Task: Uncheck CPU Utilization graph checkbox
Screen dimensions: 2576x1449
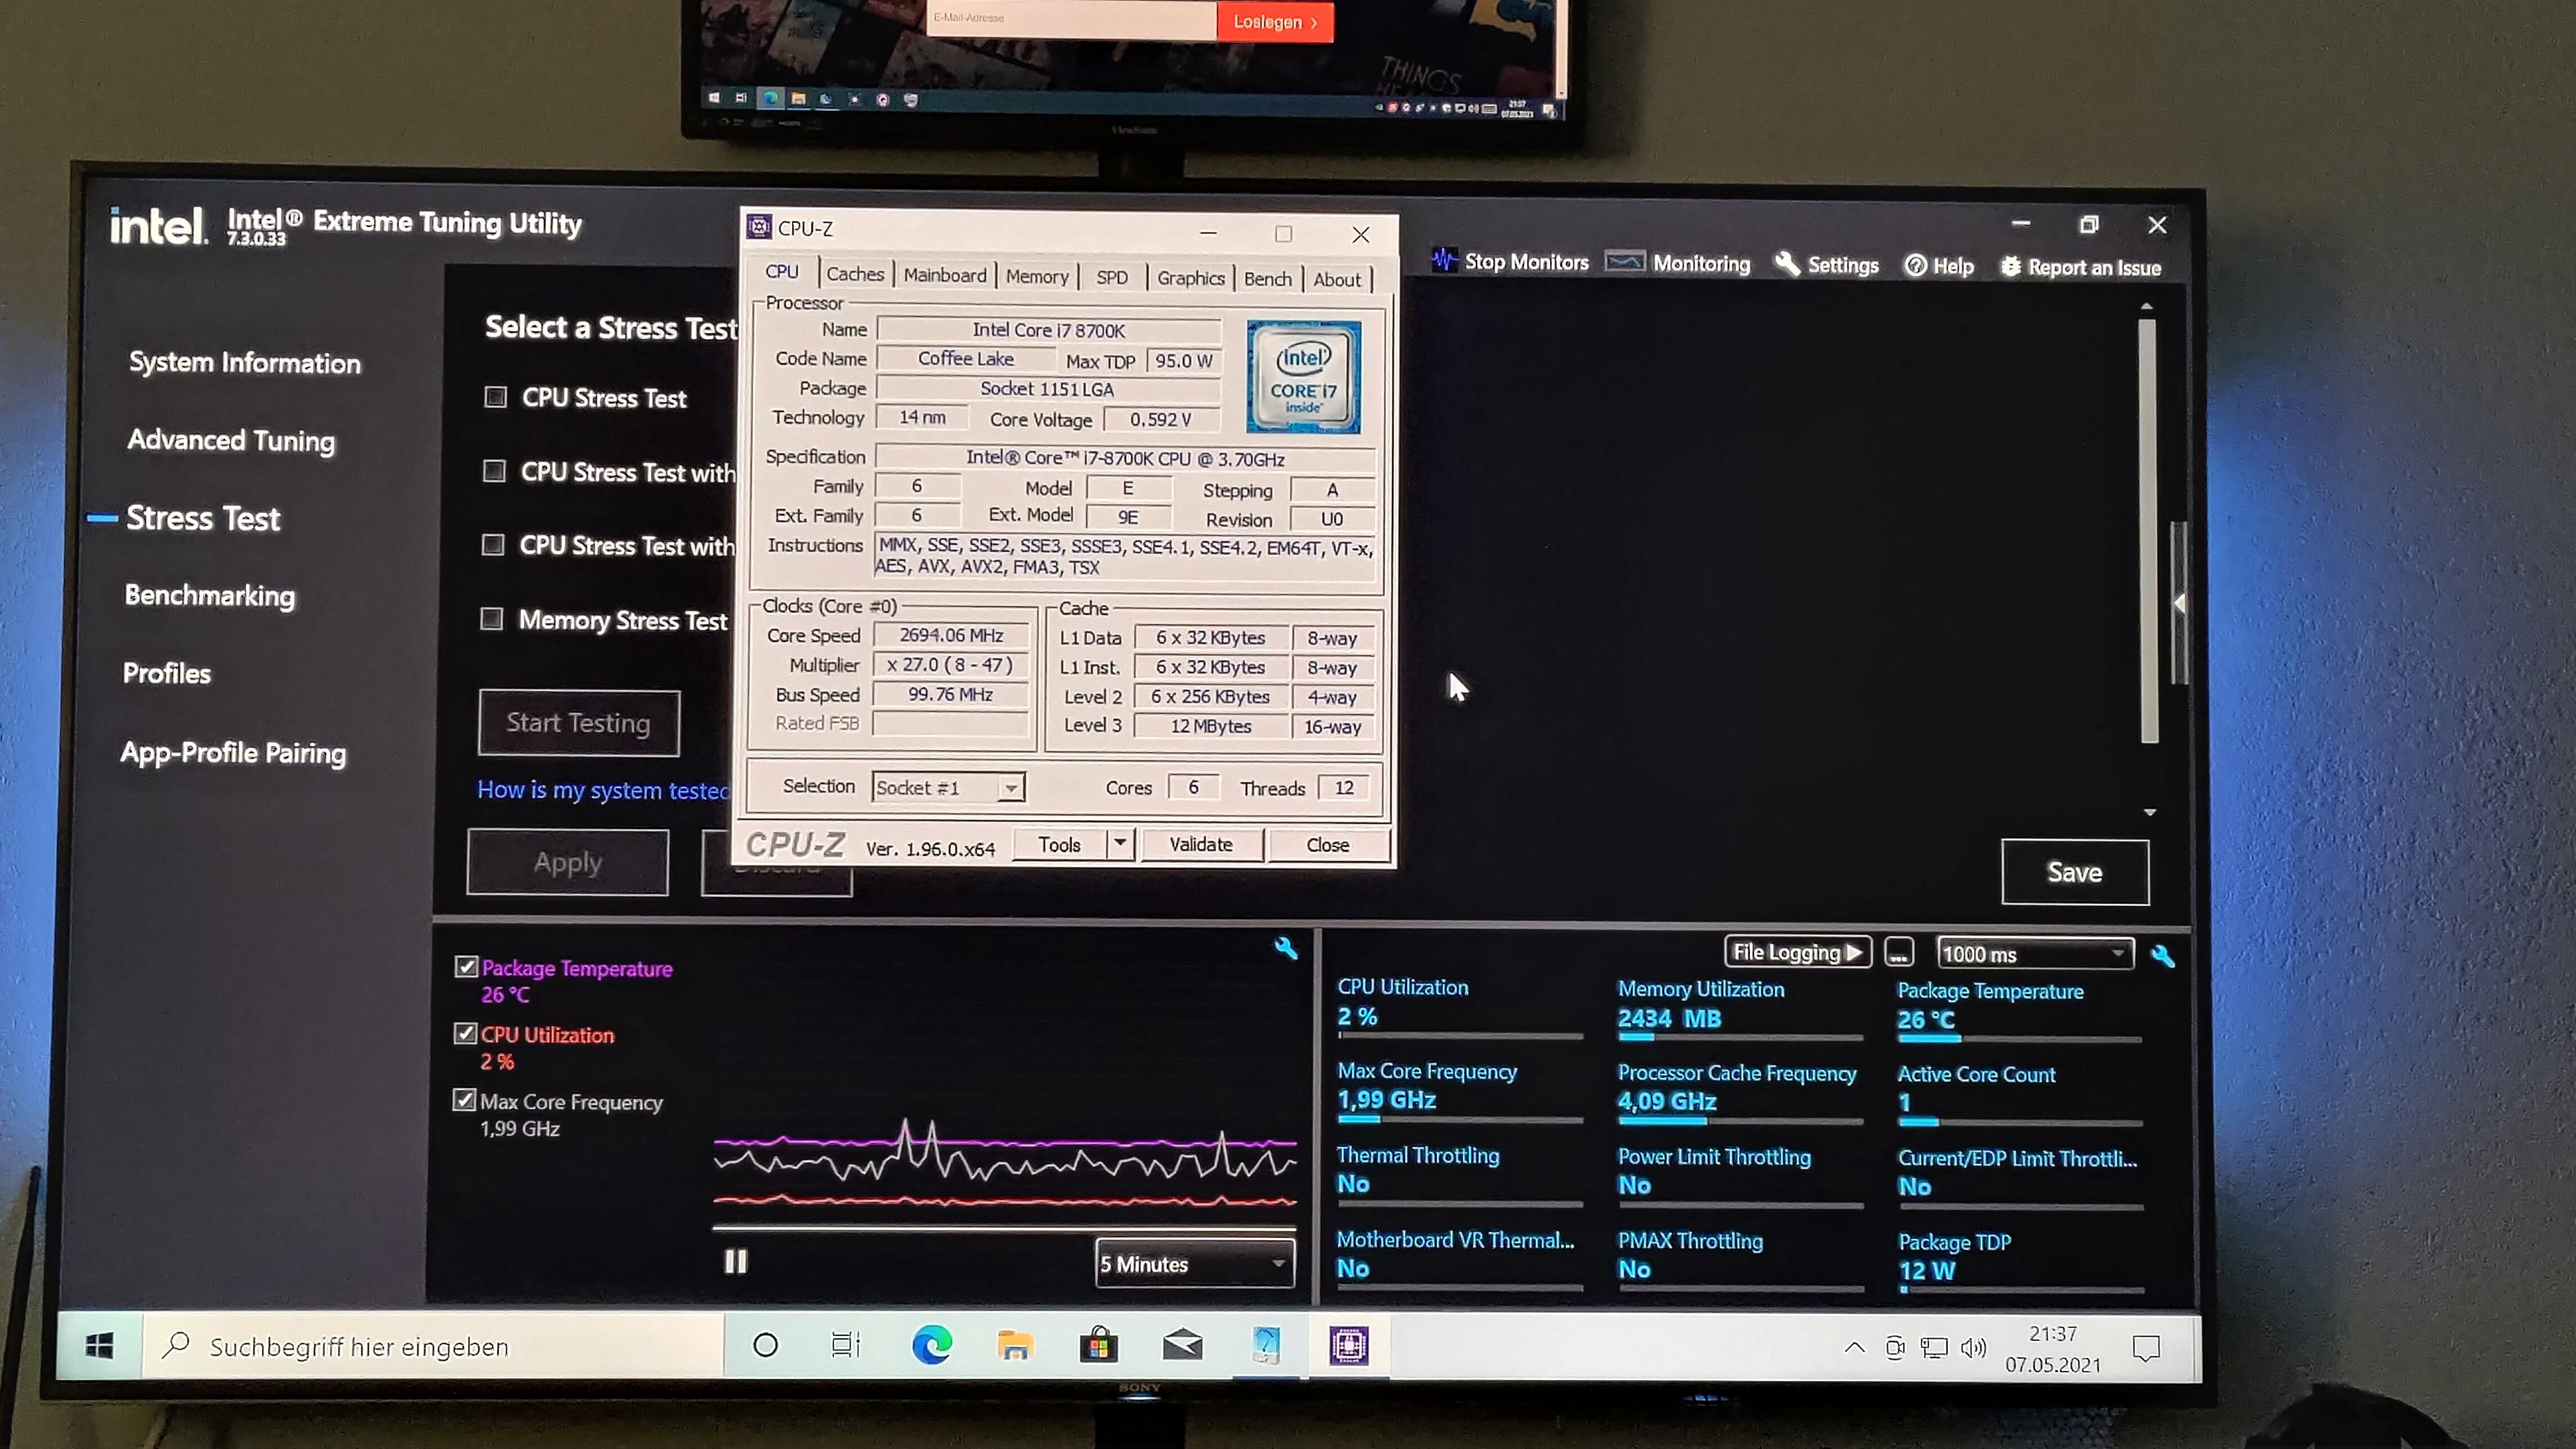Action: [x=465, y=1033]
